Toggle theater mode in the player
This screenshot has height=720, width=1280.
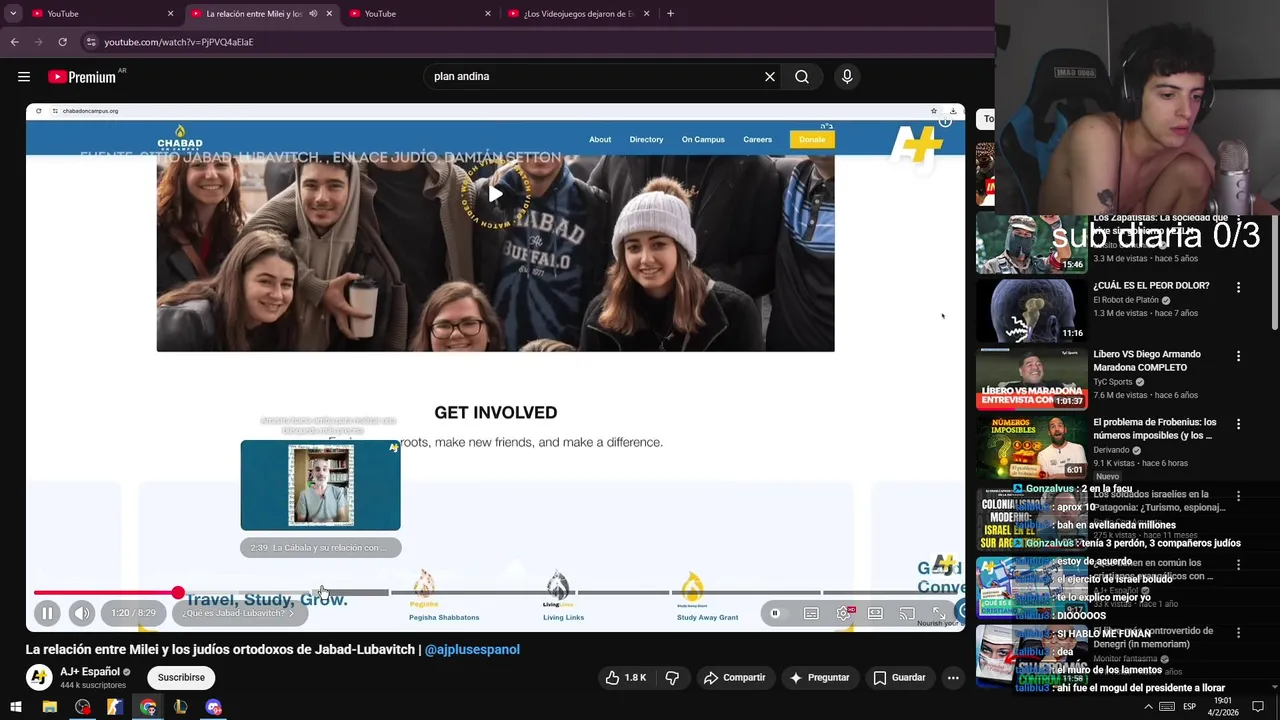point(875,613)
